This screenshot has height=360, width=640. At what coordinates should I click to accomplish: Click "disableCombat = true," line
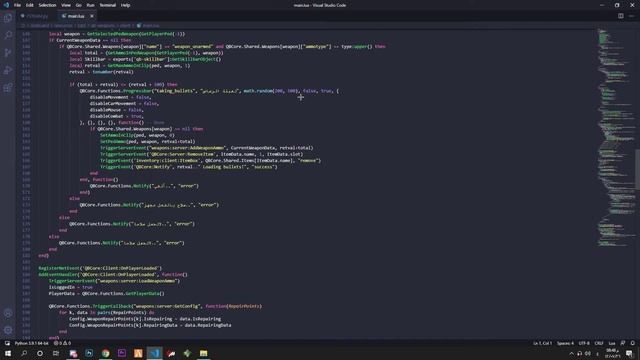click(x=117, y=116)
